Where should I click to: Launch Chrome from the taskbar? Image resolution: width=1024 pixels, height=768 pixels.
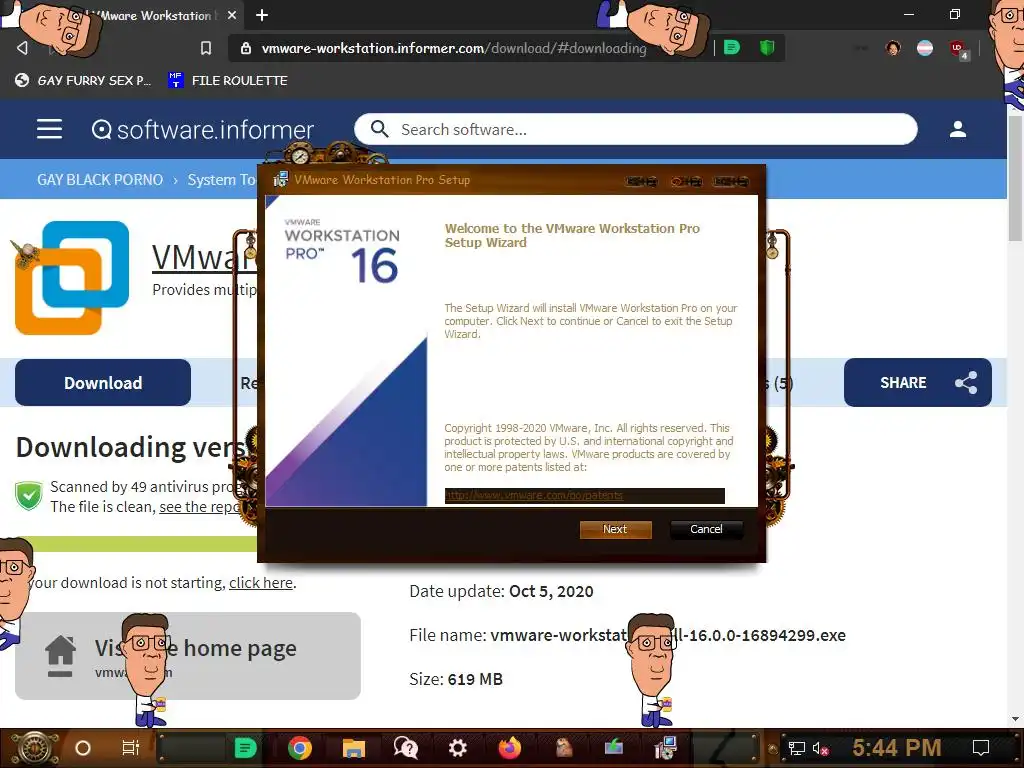coord(300,748)
